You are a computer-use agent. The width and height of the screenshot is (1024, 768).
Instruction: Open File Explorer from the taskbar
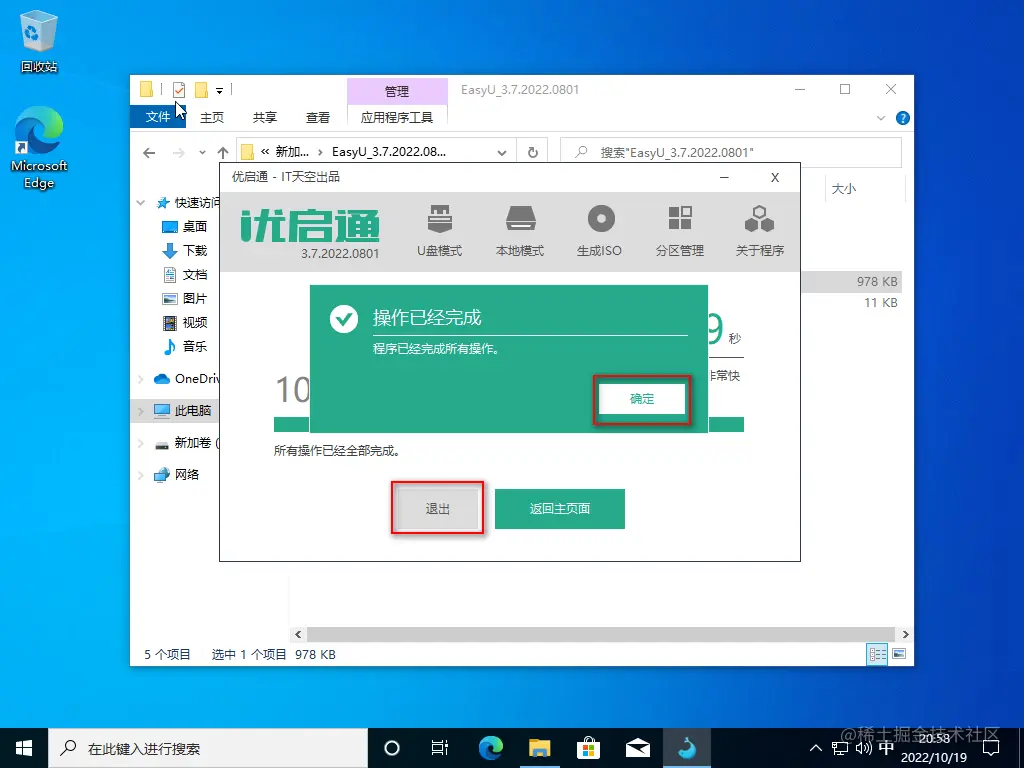tap(539, 748)
